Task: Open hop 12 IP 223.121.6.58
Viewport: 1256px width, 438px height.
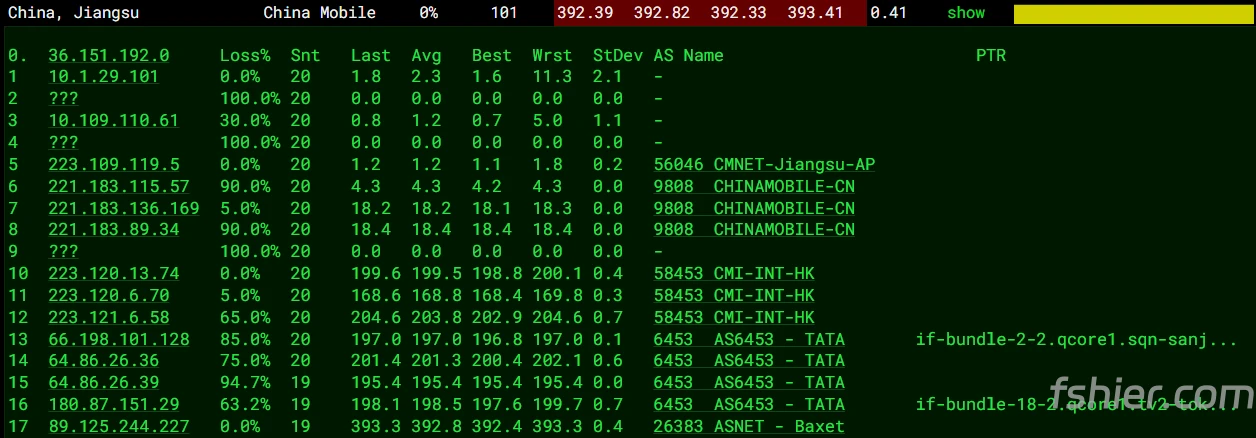Action: [109, 317]
